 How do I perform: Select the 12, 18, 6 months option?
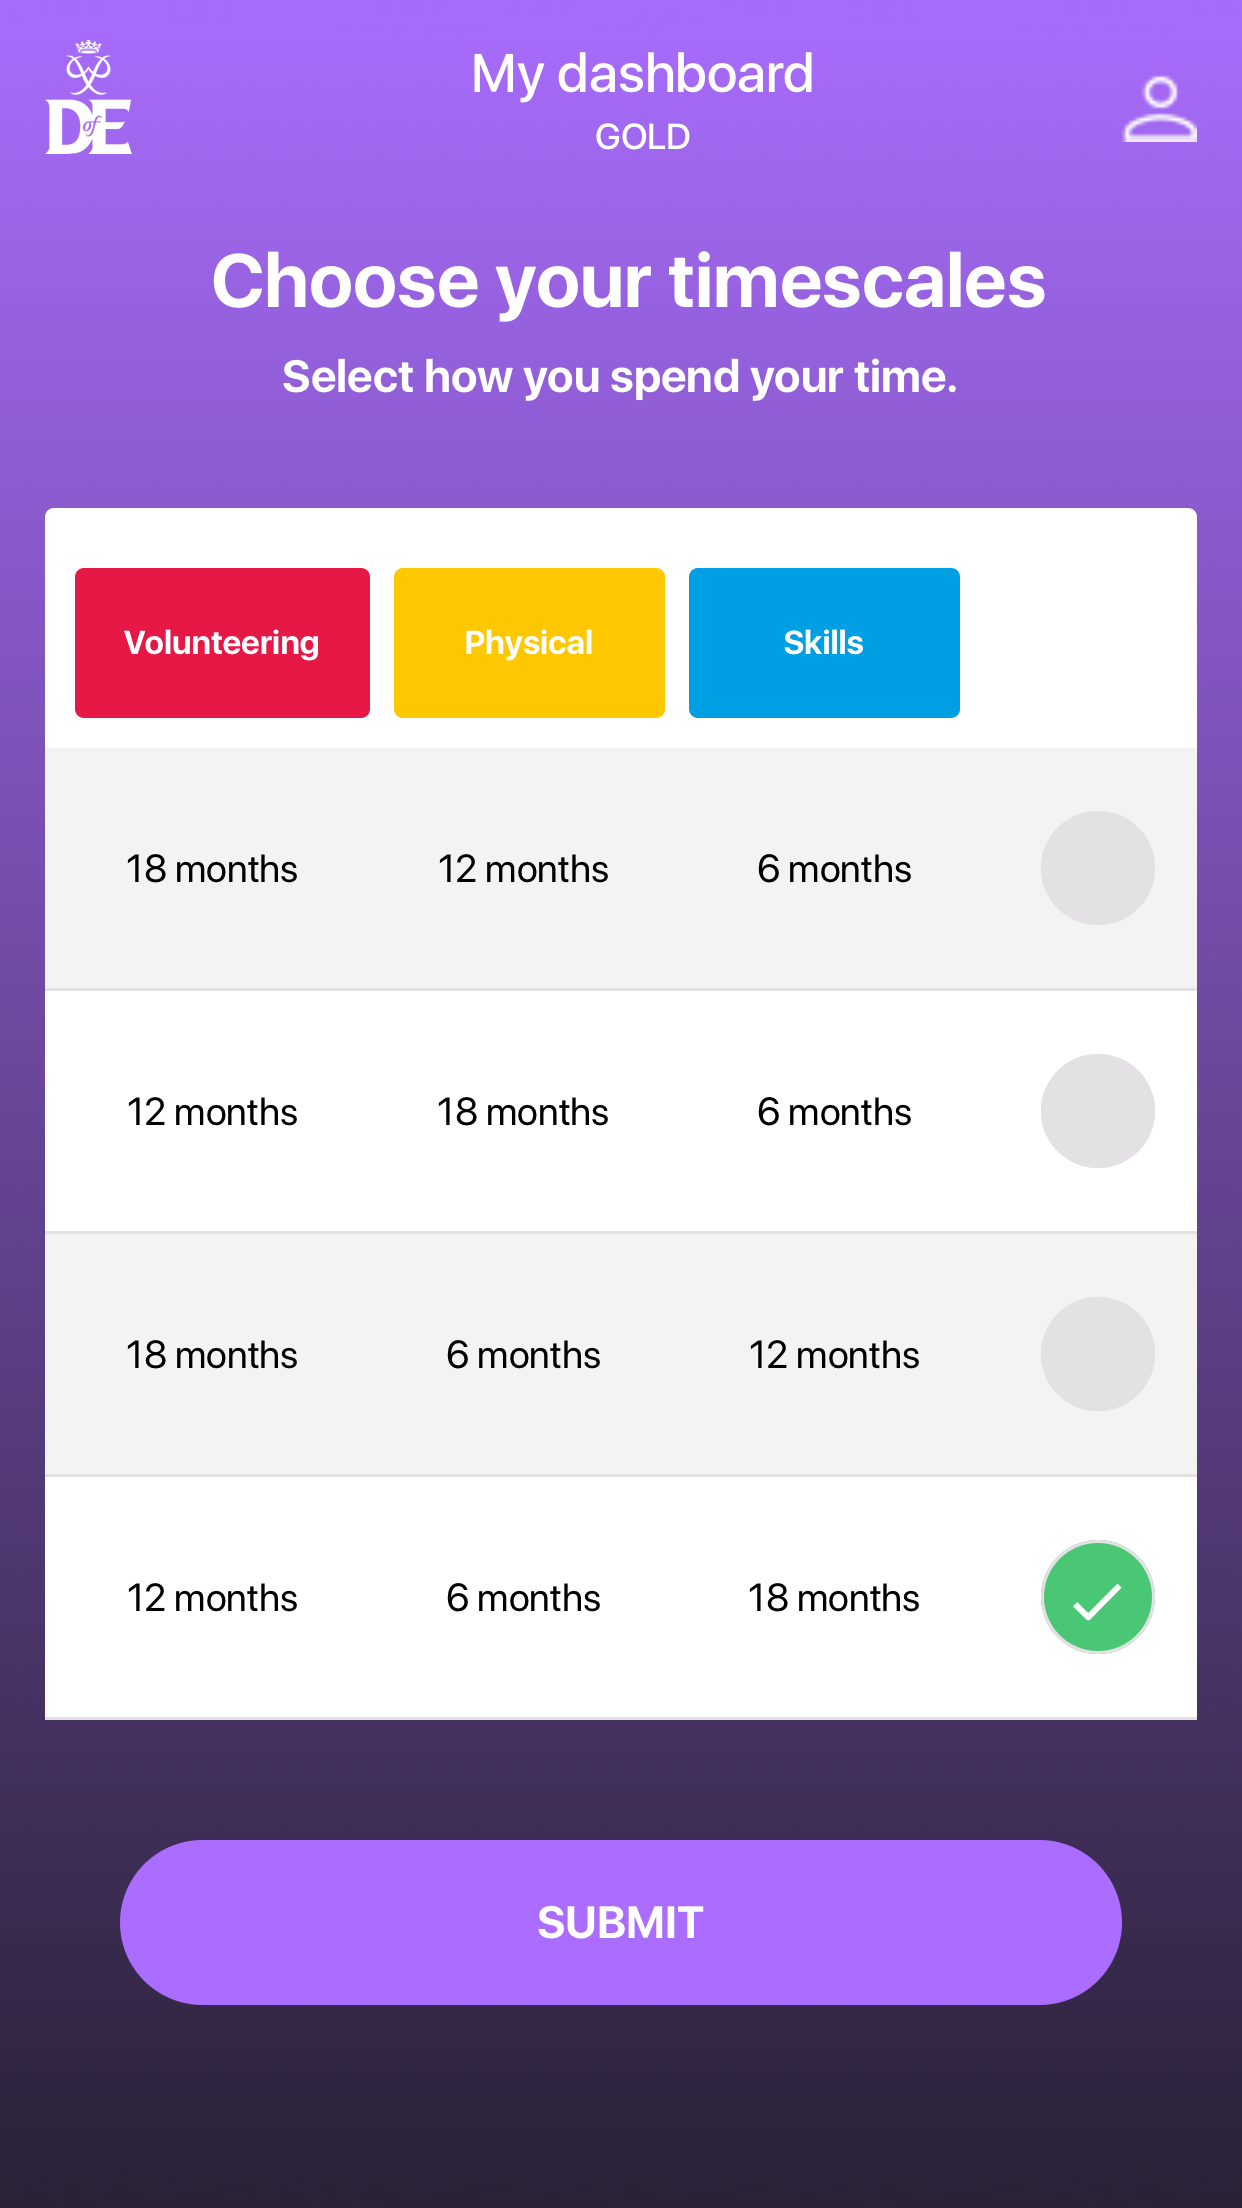coord(1097,1111)
